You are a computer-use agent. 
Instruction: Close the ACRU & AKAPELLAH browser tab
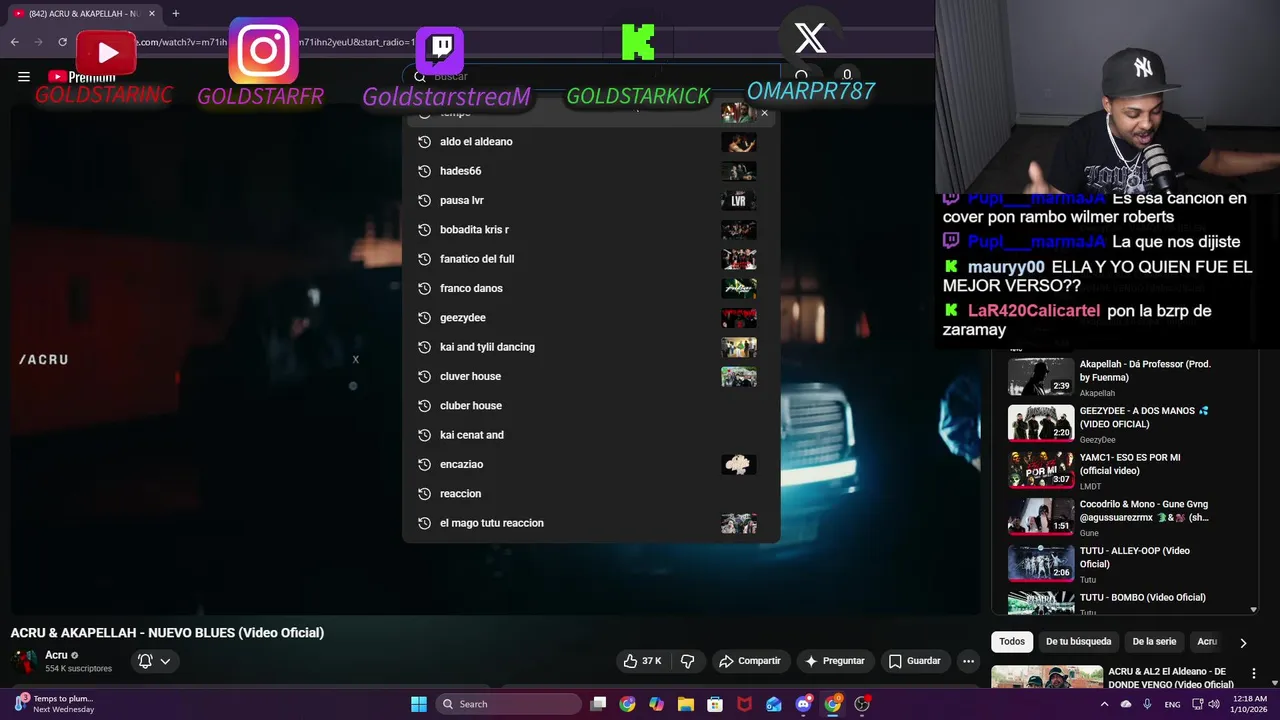[x=152, y=13]
